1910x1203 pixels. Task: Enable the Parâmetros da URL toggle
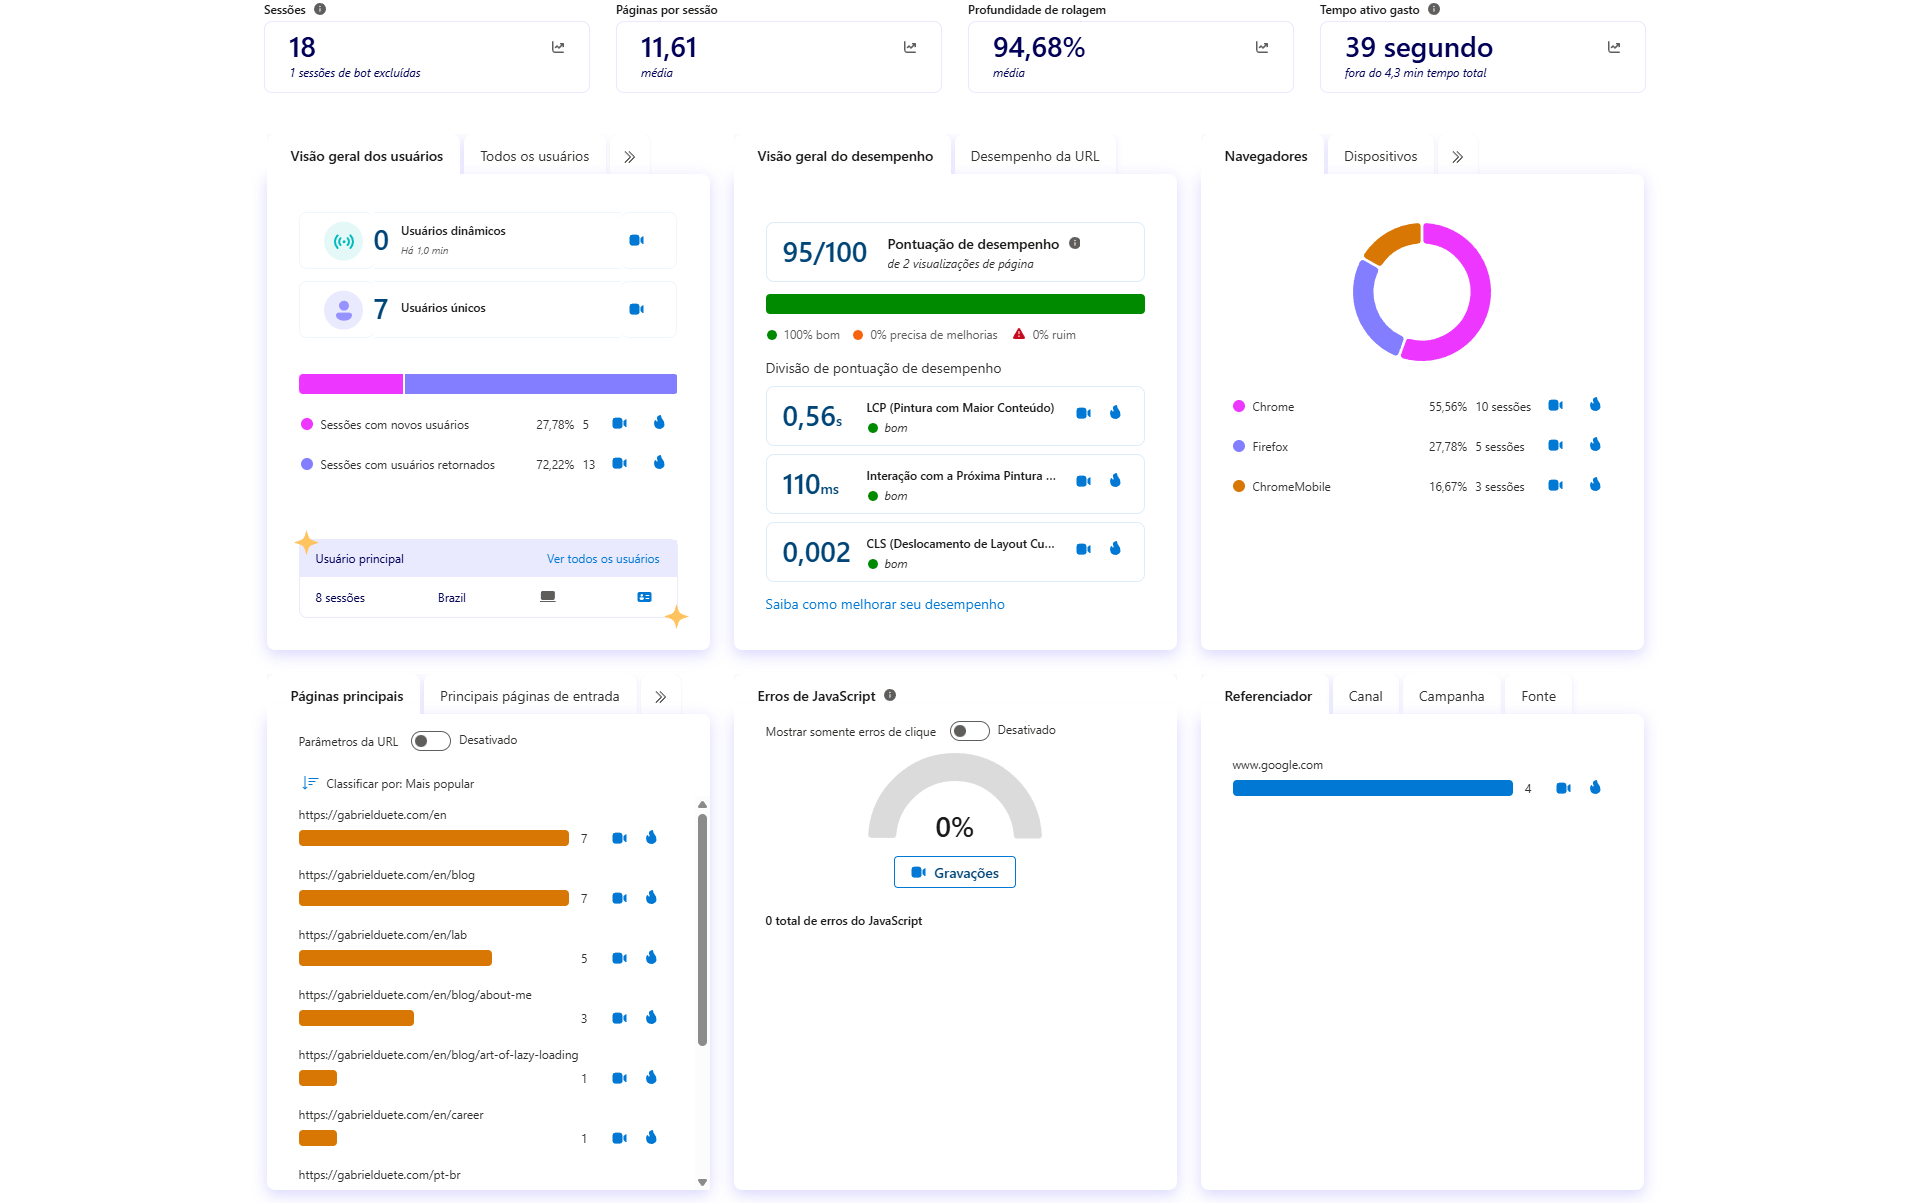coord(431,740)
